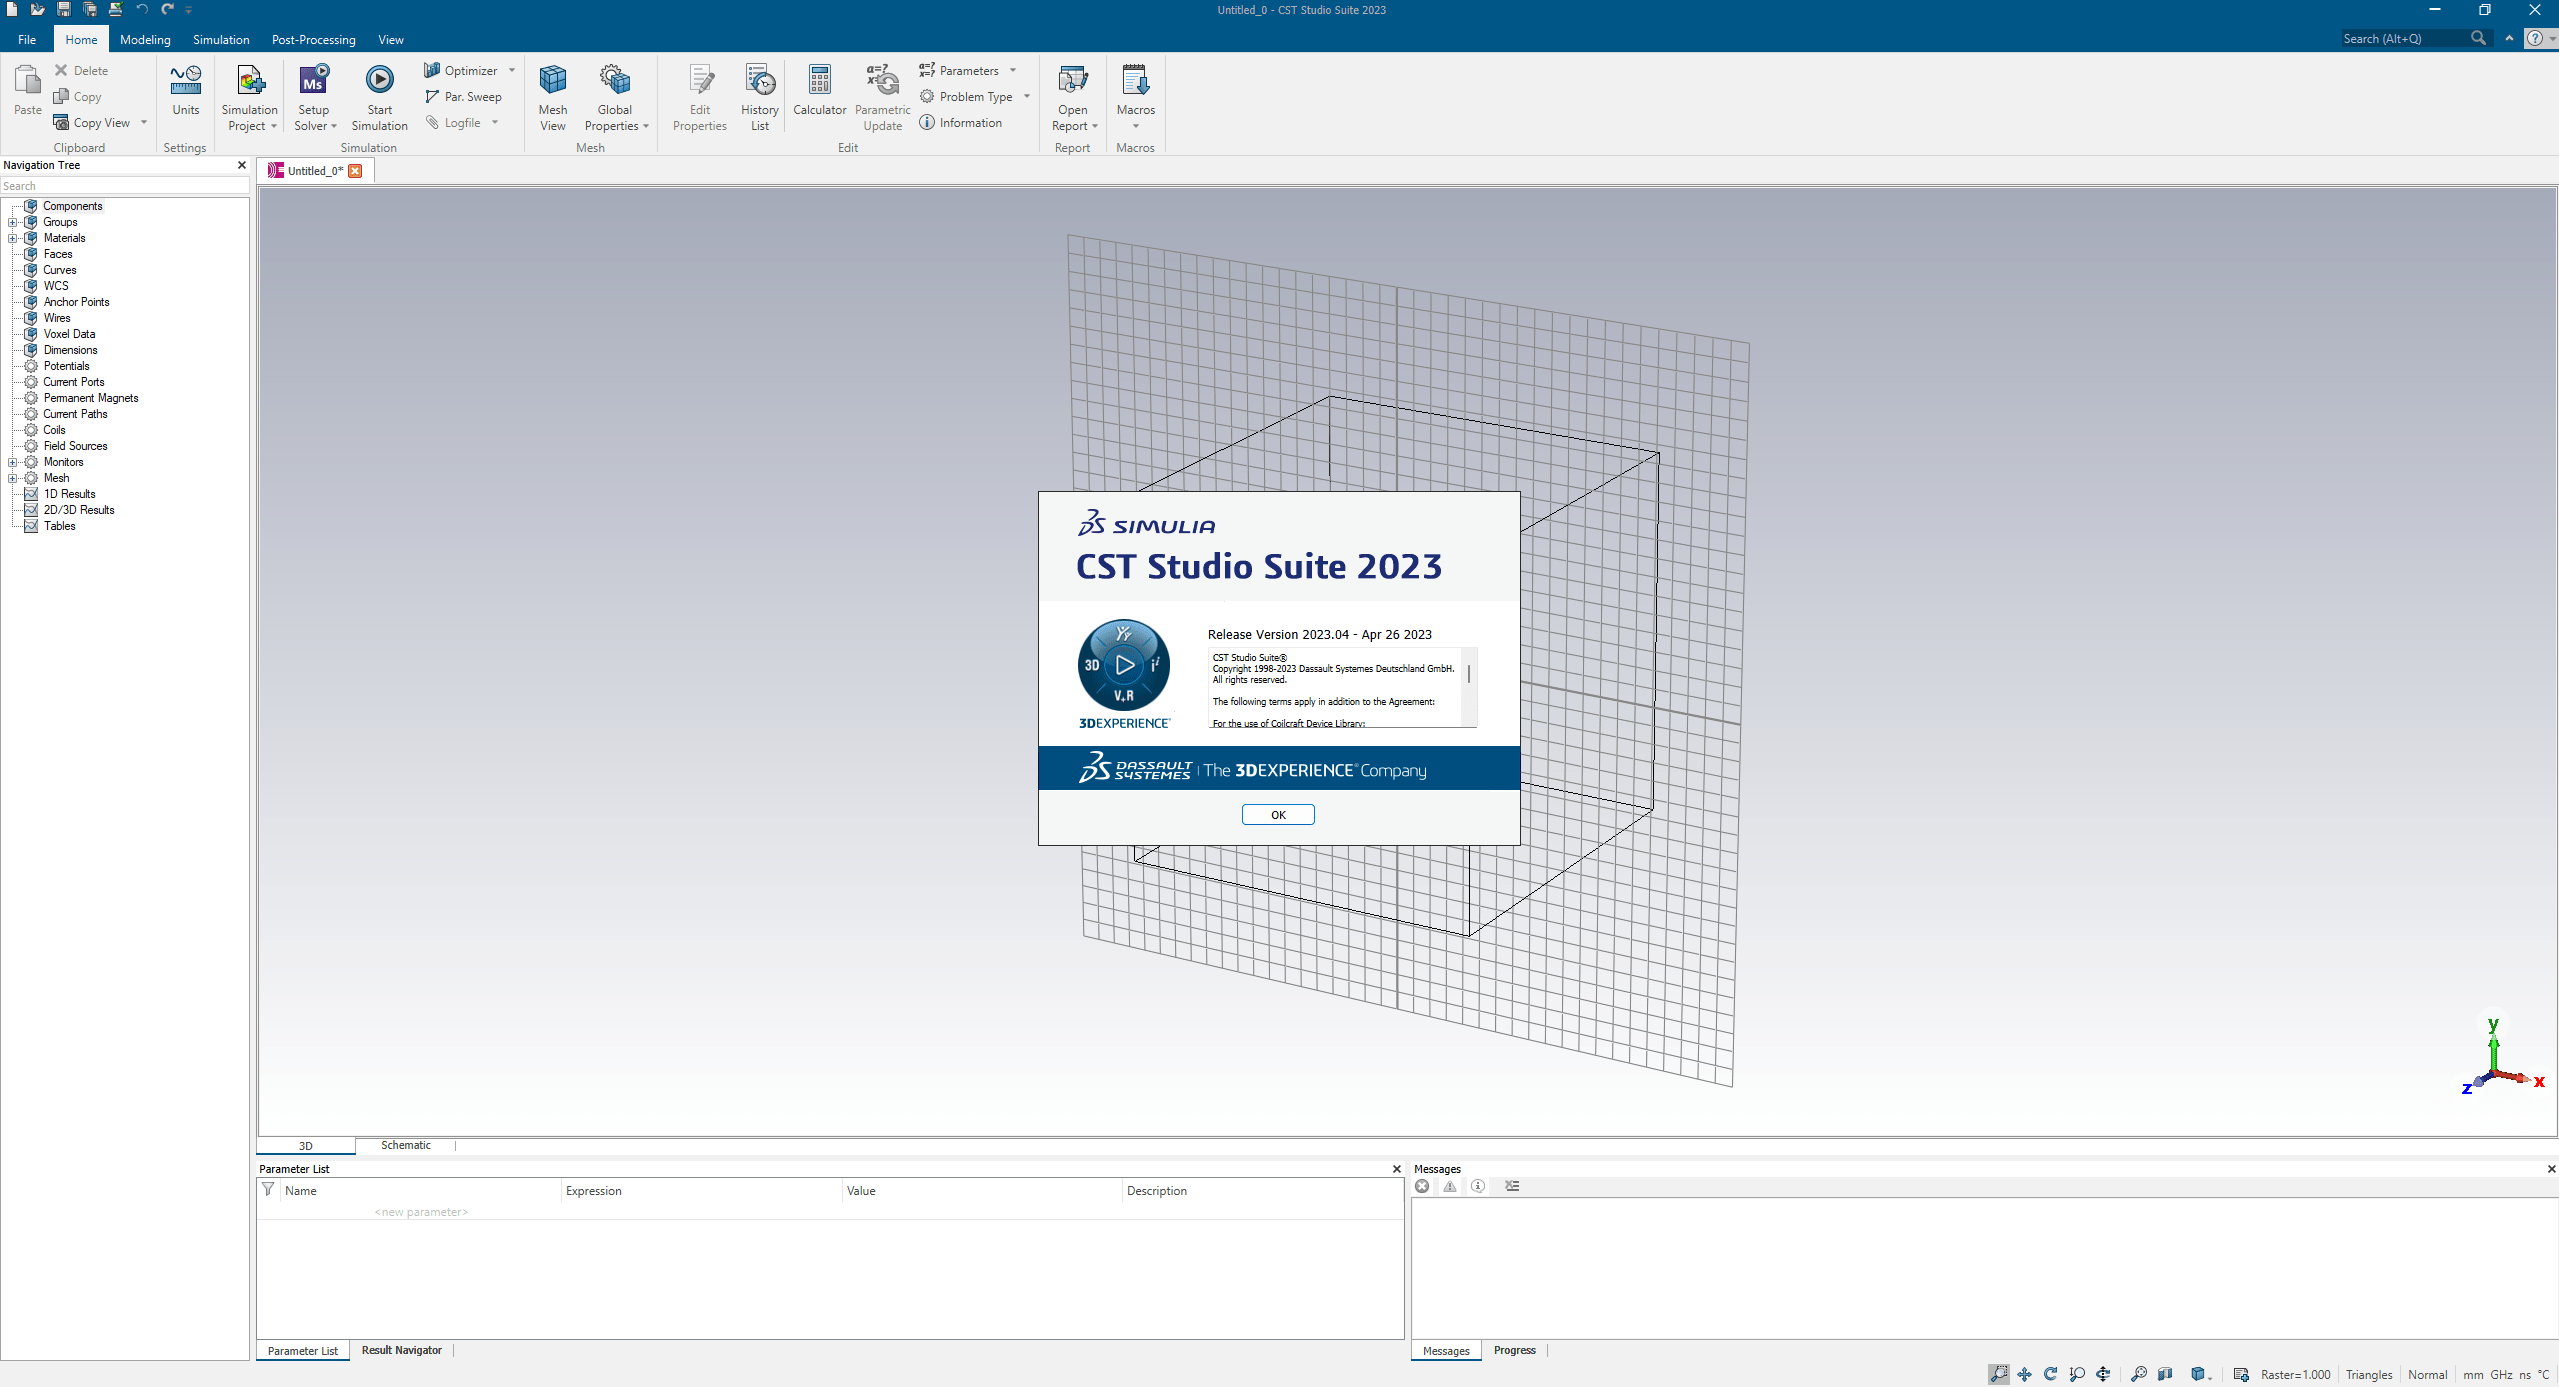Click the pan view icon in status bar
Image resolution: width=2559 pixels, height=1387 pixels.
pyautogui.click(x=2025, y=1374)
